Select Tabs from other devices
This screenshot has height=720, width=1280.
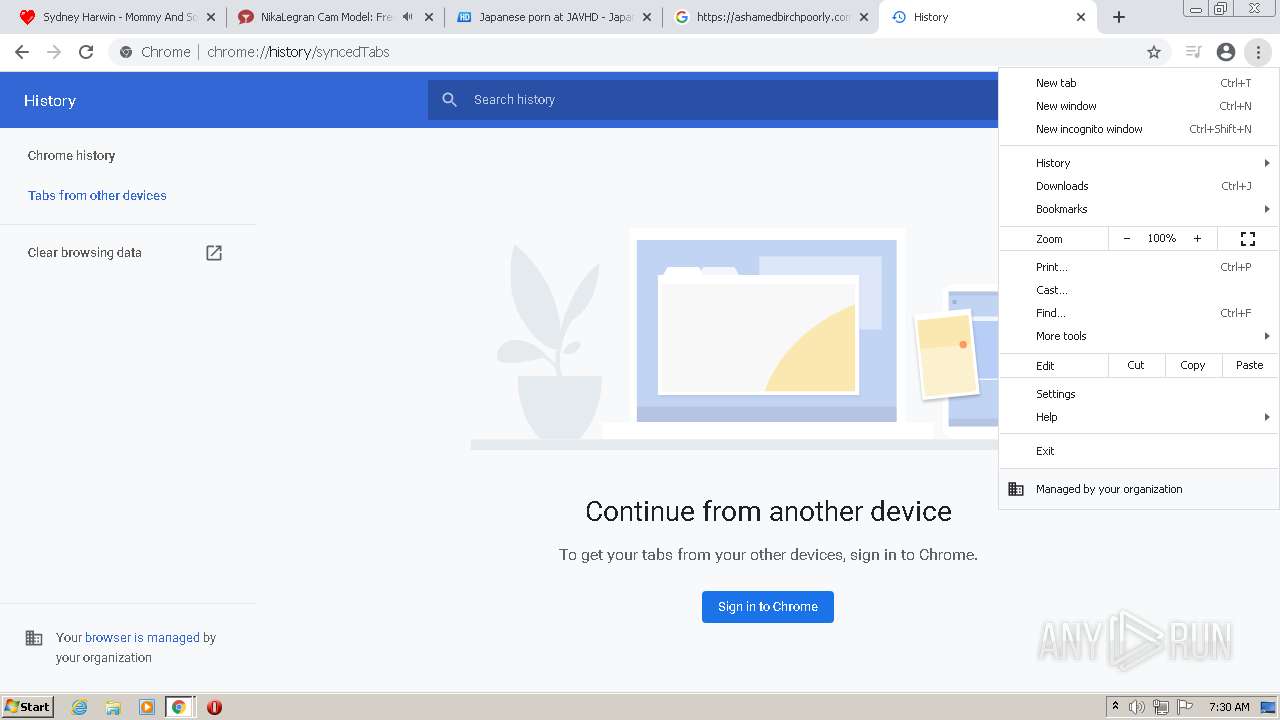[97, 196]
